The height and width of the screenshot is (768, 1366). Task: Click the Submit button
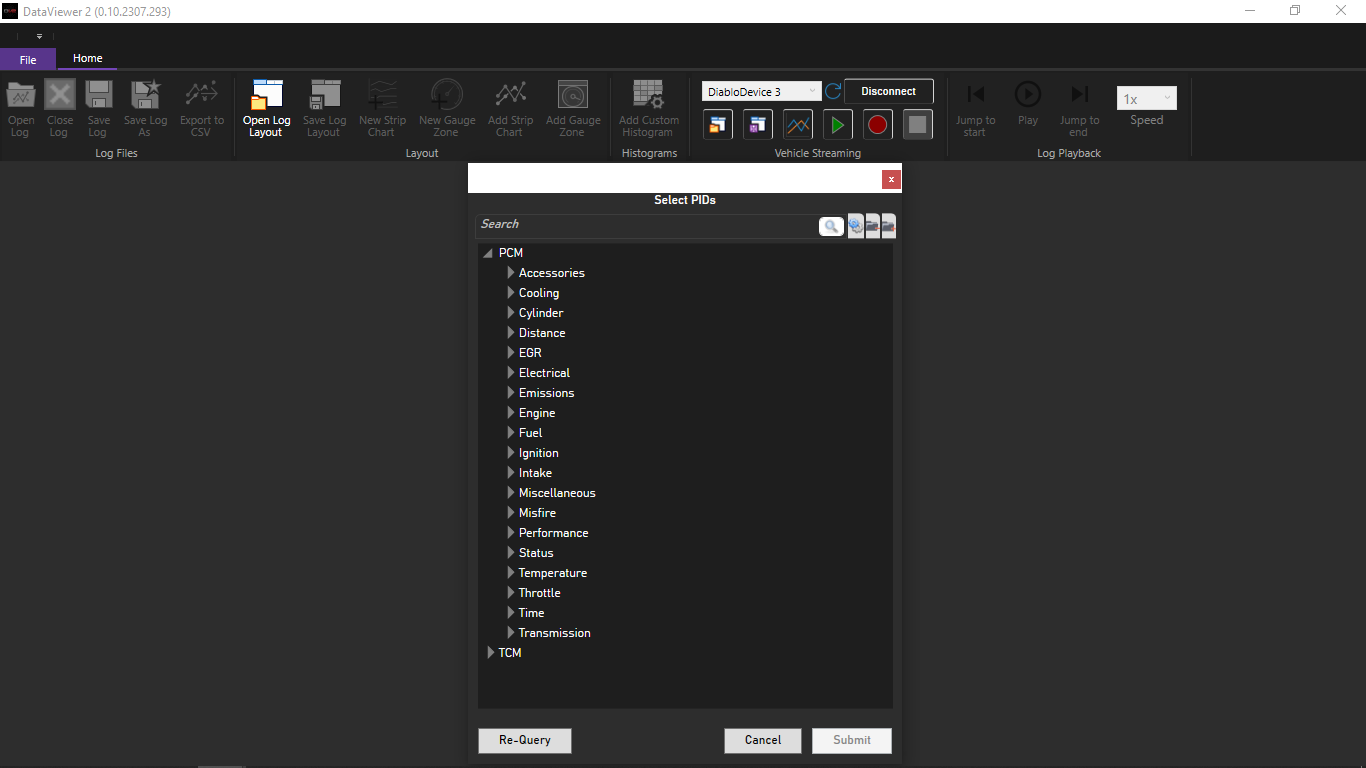(852, 740)
